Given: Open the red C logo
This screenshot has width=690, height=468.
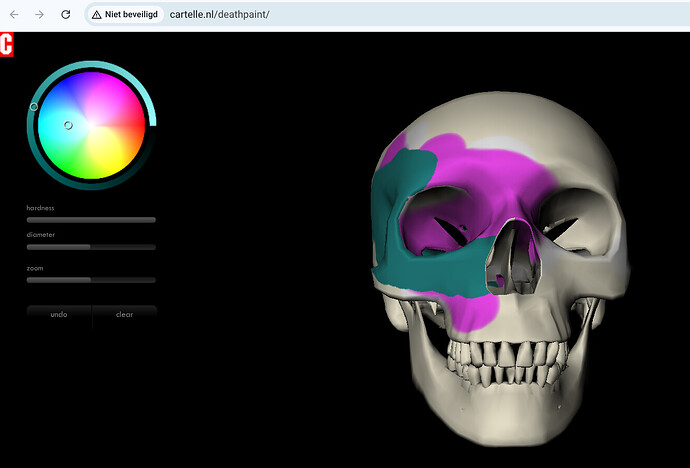Looking at the screenshot, I should pyautogui.click(x=6, y=45).
